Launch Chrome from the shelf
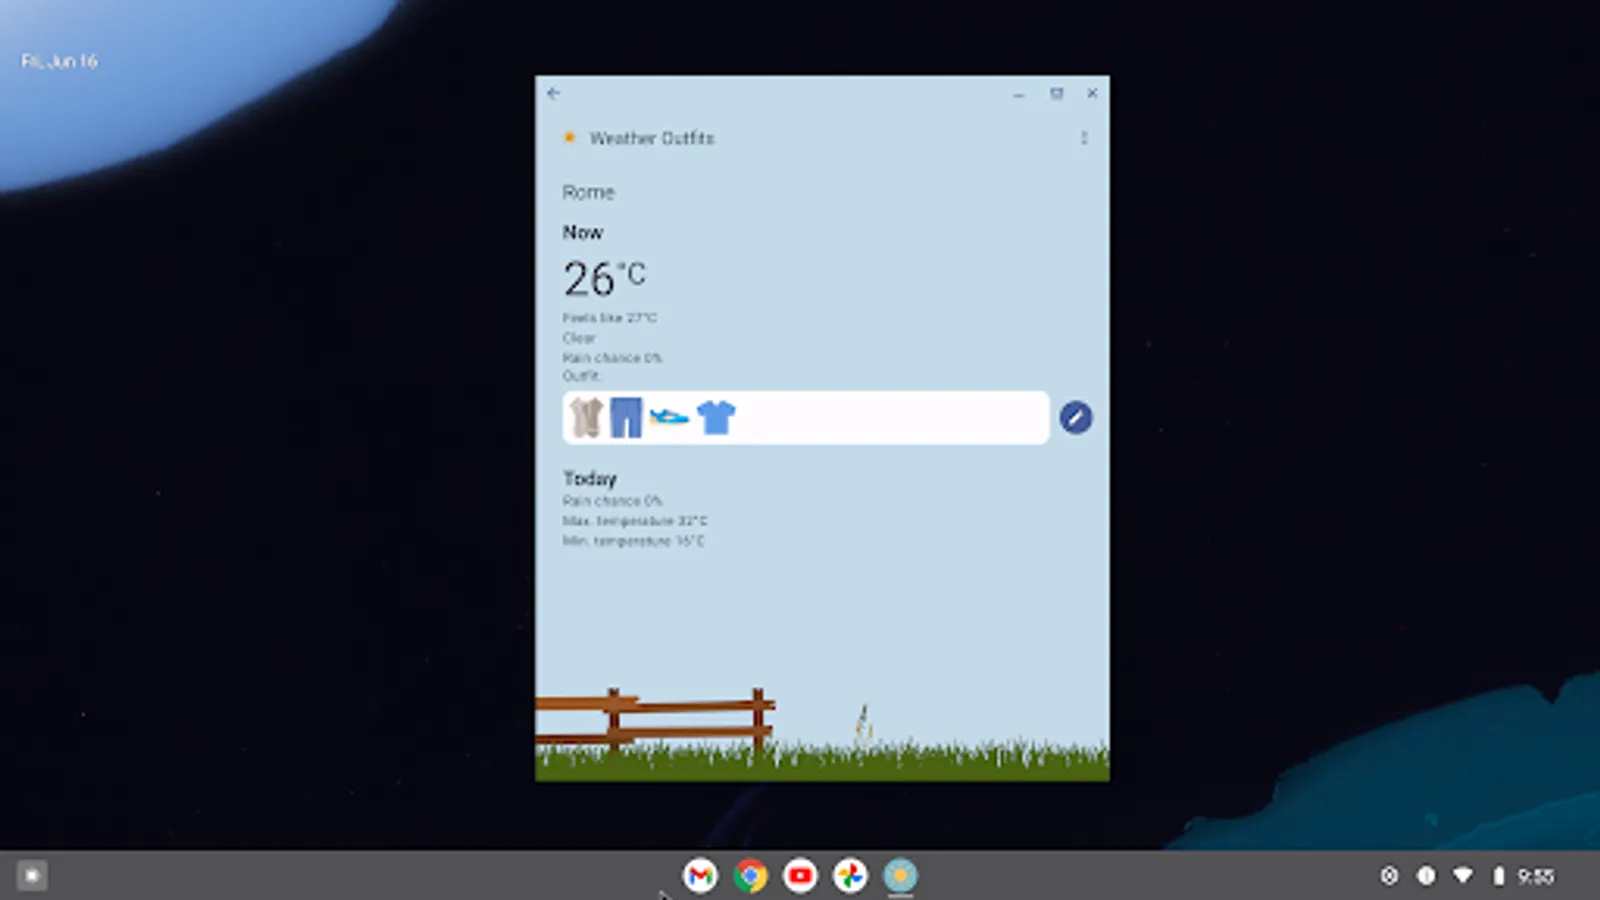 click(x=750, y=876)
